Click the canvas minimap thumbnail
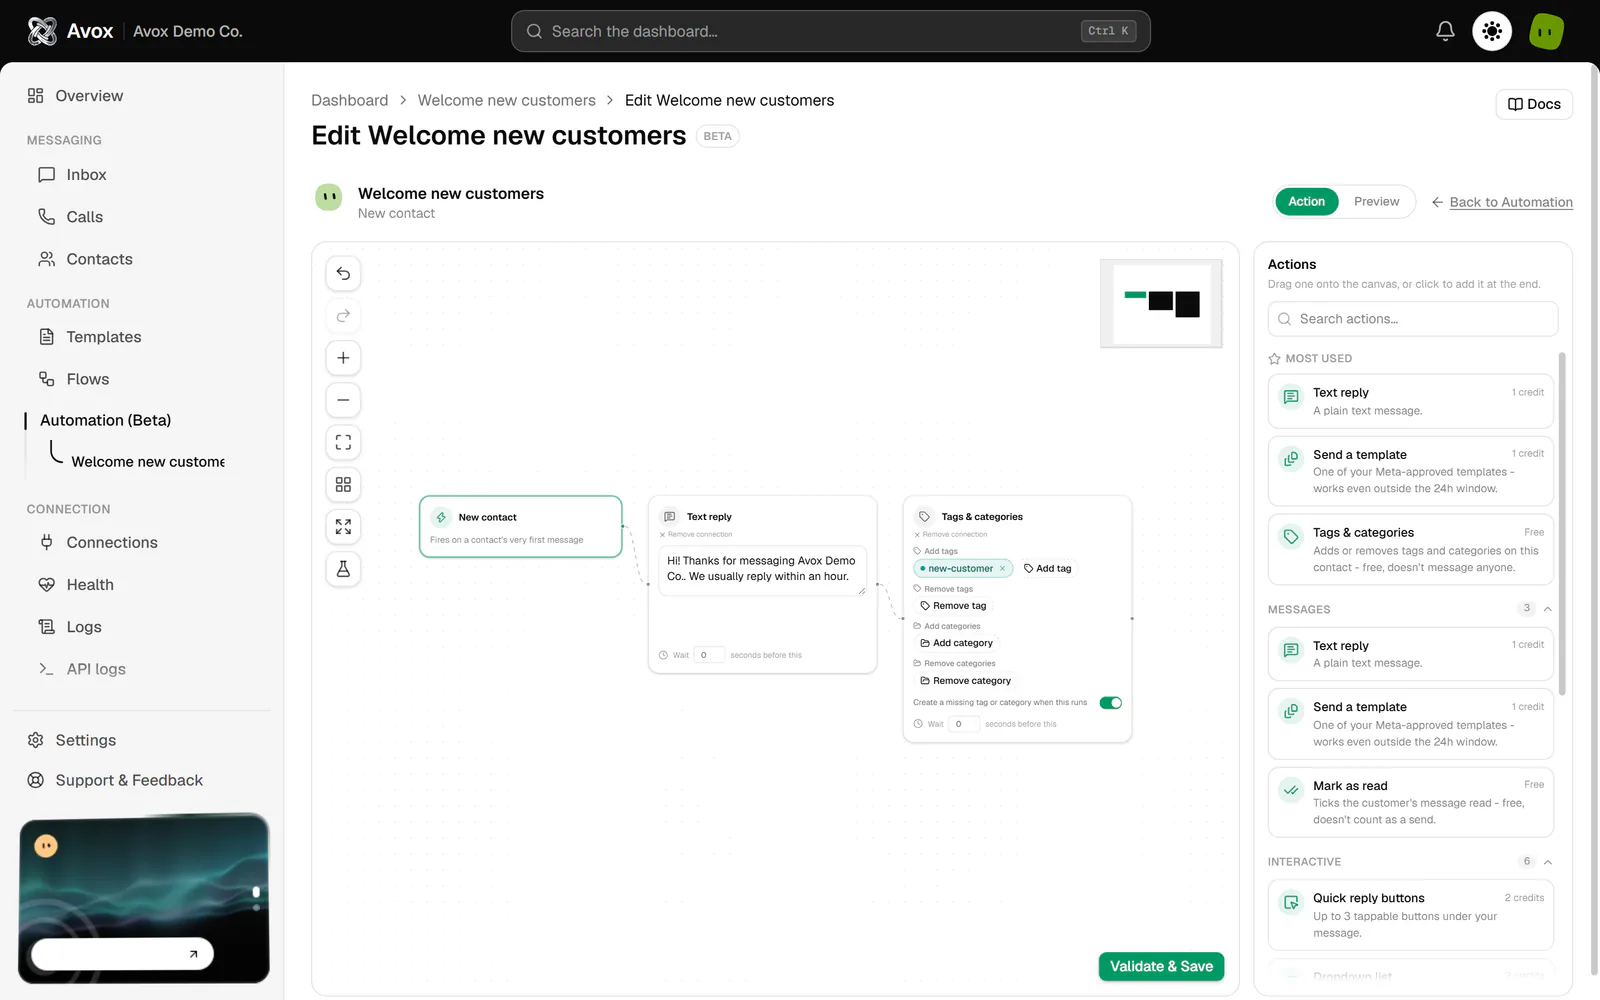This screenshot has height=1000, width=1600. click(1161, 303)
